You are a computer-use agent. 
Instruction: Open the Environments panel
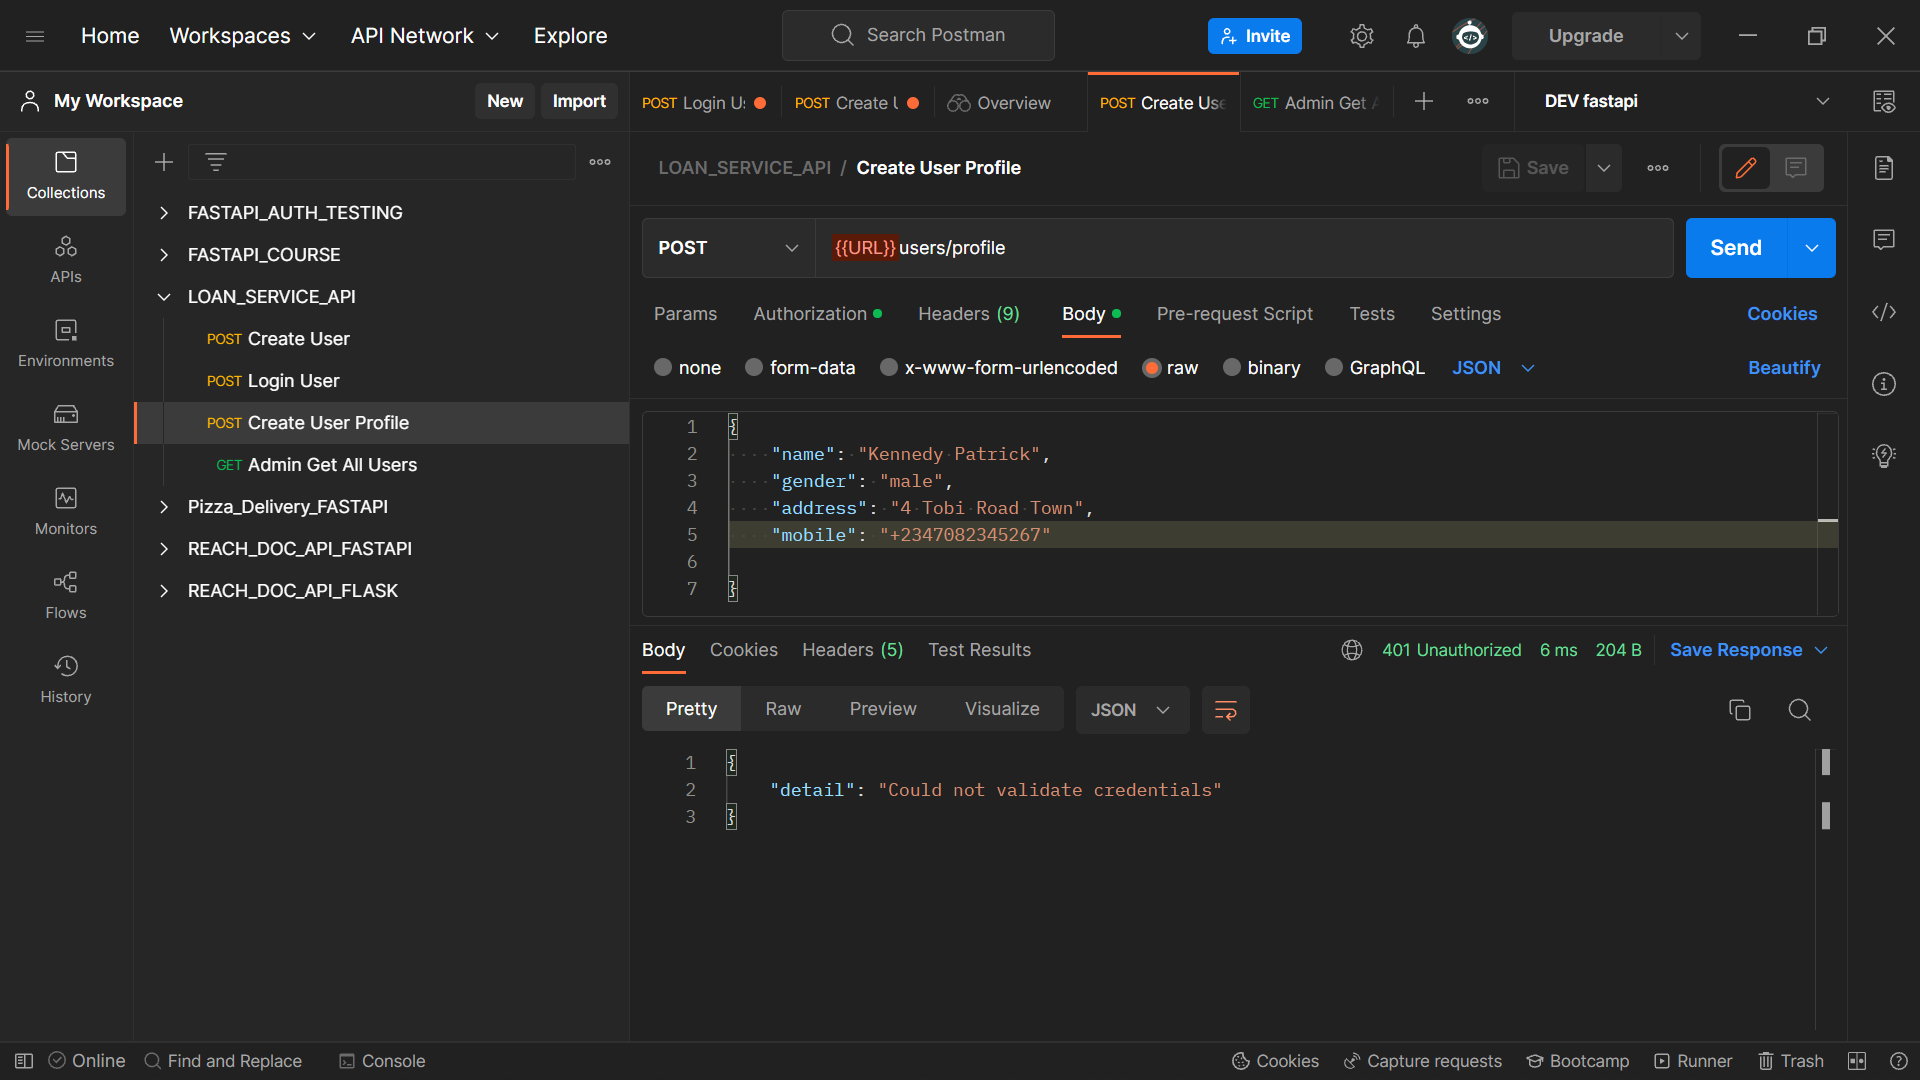pyautogui.click(x=65, y=344)
